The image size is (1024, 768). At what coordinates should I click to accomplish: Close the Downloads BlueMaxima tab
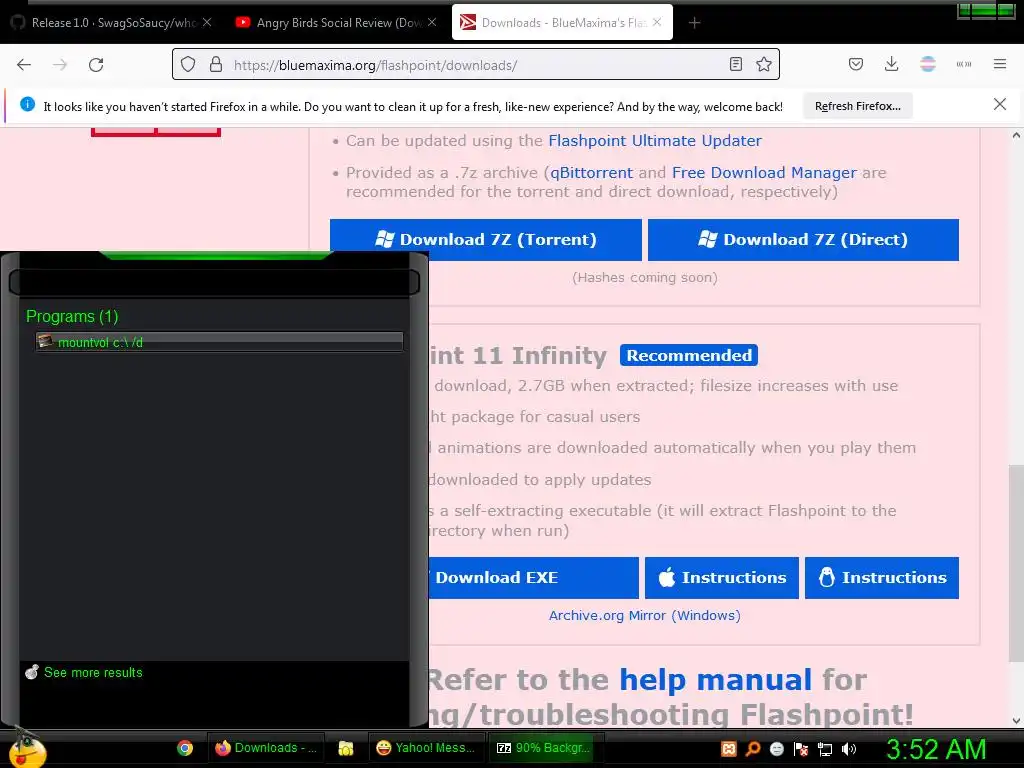pos(657,22)
